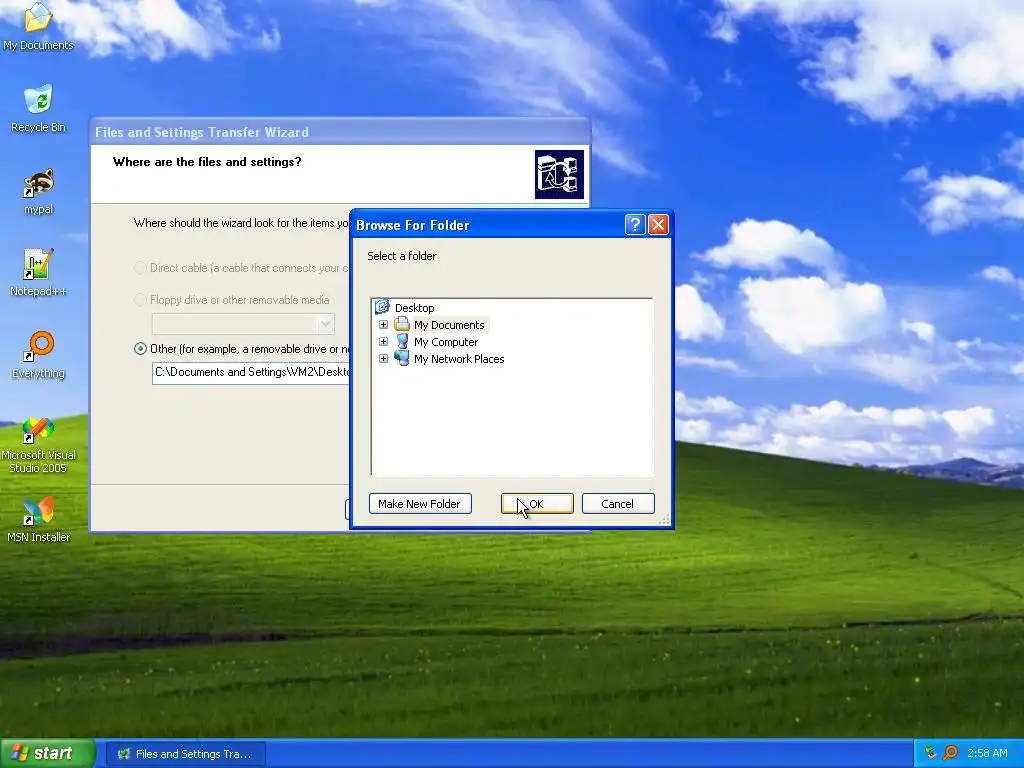Select the mypal raccoon desktop shortcut
The image size is (1024, 768).
point(38,191)
